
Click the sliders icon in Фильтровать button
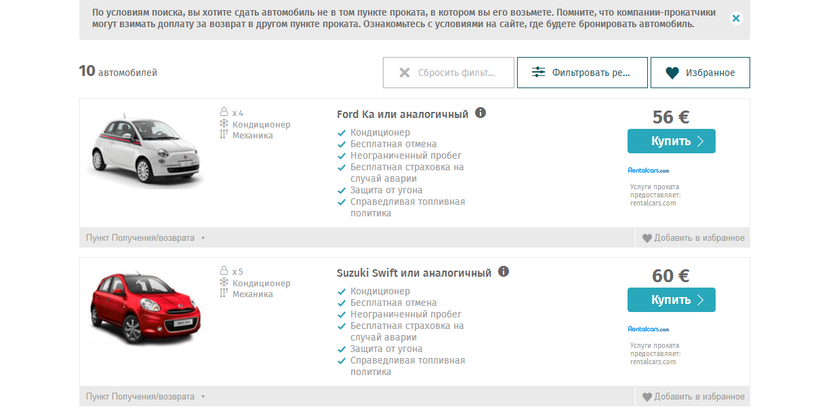point(538,72)
